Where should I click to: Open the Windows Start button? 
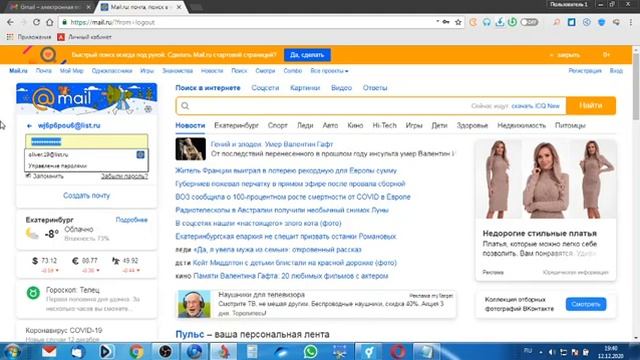point(12,351)
